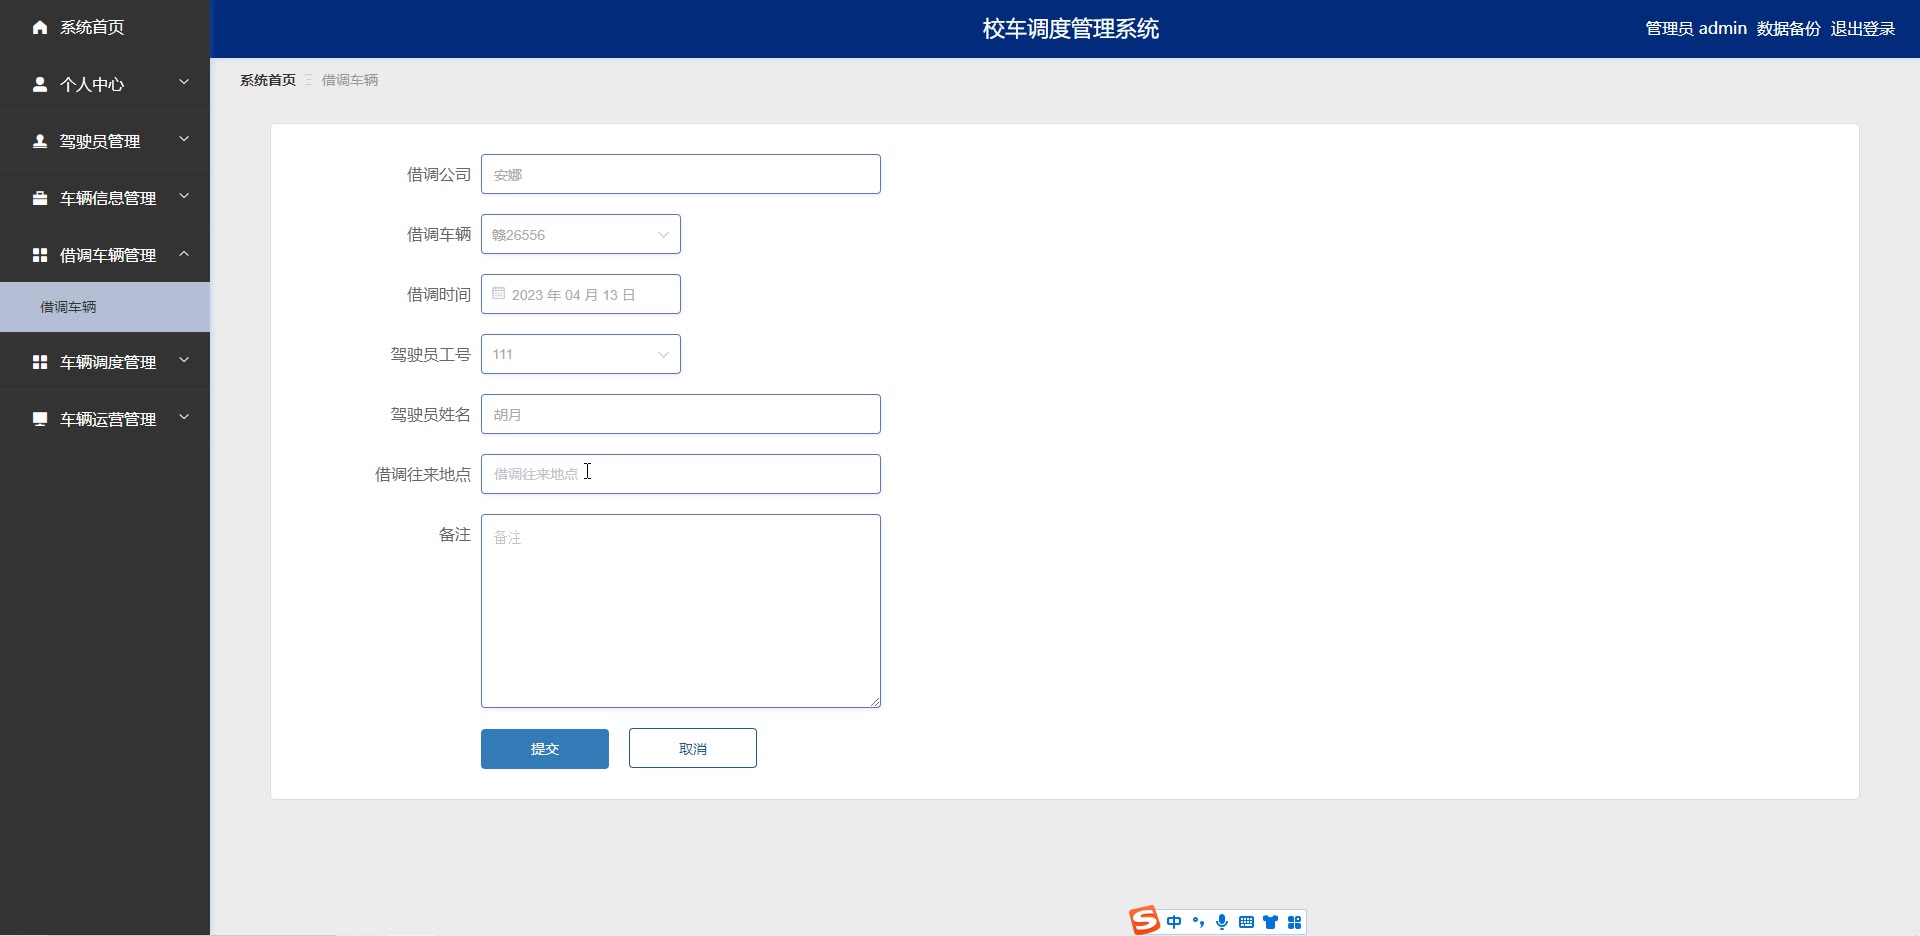Click the 取消 cancel button
The height and width of the screenshot is (936, 1920).
click(x=693, y=749)
